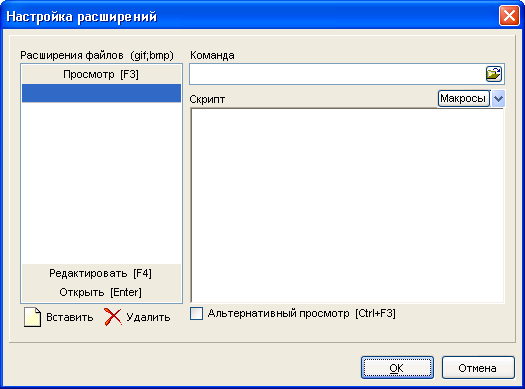The width and height of the screenshot is (525, 389).
Task: Expand the Макросы dropdown arrow
Action: click(x=498, y=98)
